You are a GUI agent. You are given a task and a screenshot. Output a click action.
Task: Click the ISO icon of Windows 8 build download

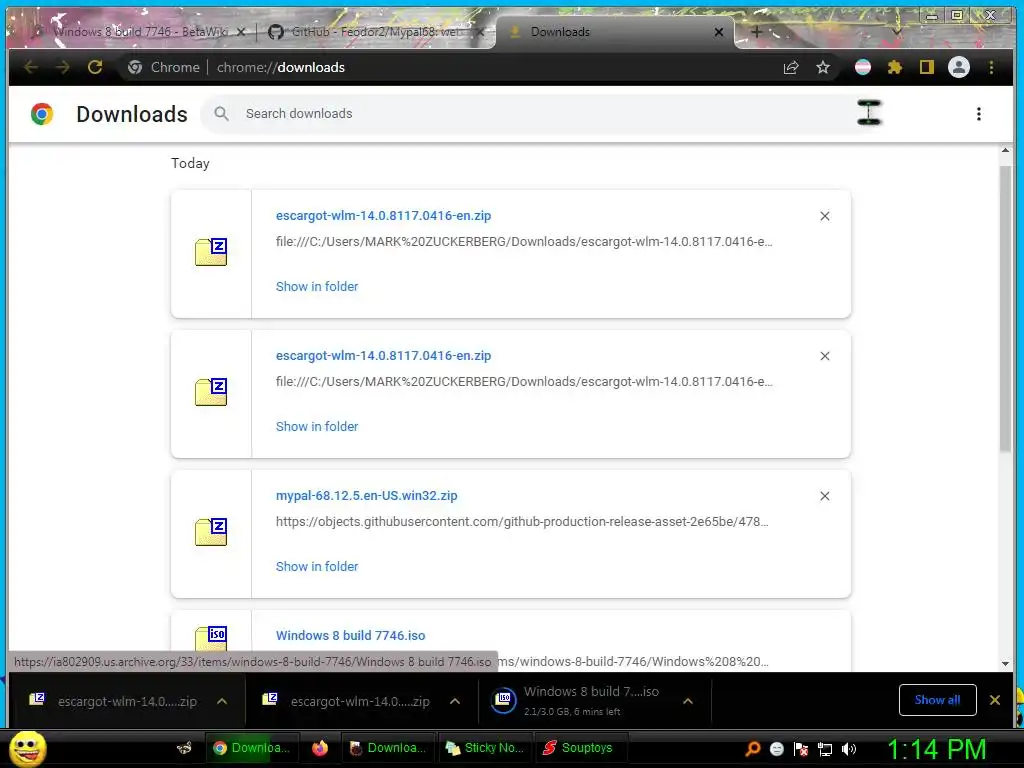tap(211, 638)
